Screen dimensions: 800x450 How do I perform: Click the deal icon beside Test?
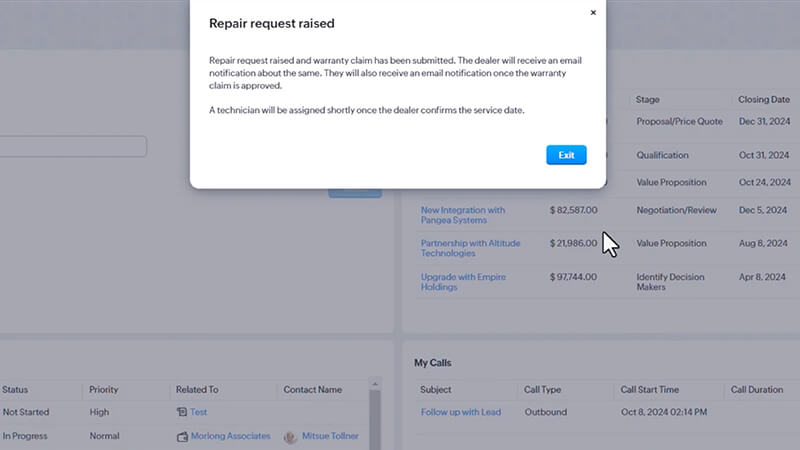click(x=182, y=412)
